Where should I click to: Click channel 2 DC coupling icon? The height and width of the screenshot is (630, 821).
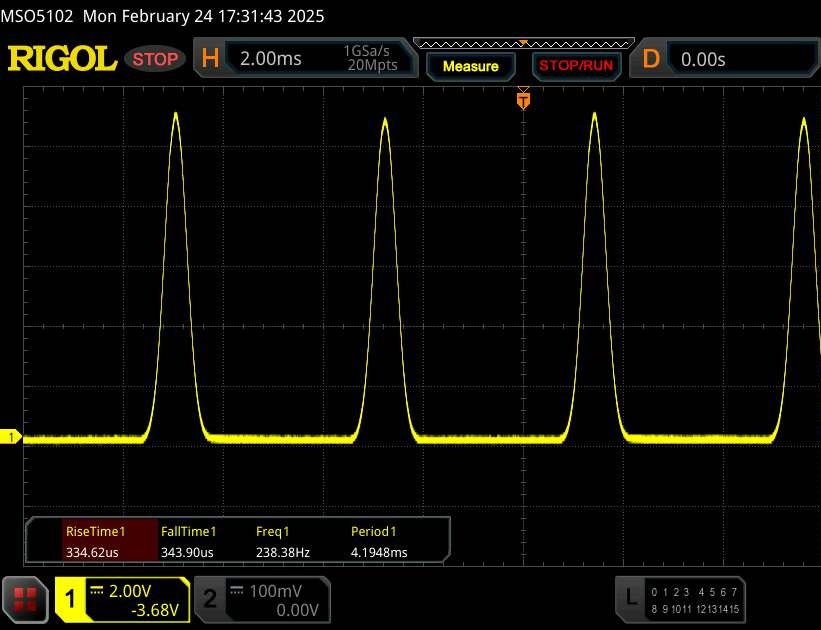coord(237,591)
